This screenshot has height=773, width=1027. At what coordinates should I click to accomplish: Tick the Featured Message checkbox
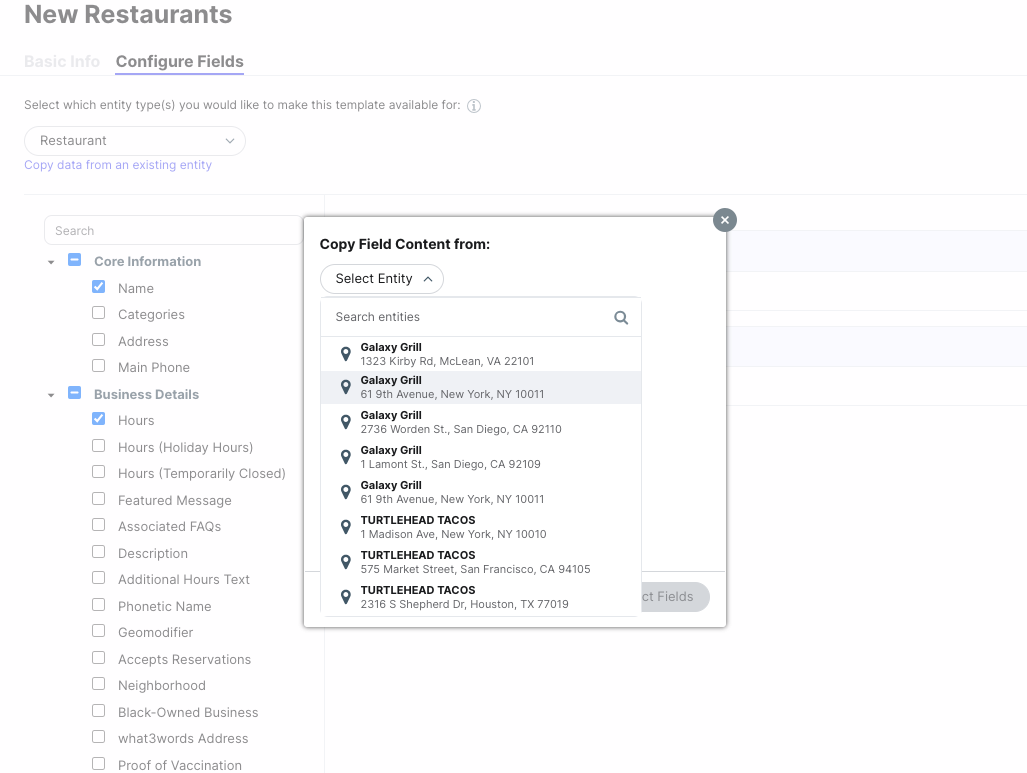pos(99,499)
